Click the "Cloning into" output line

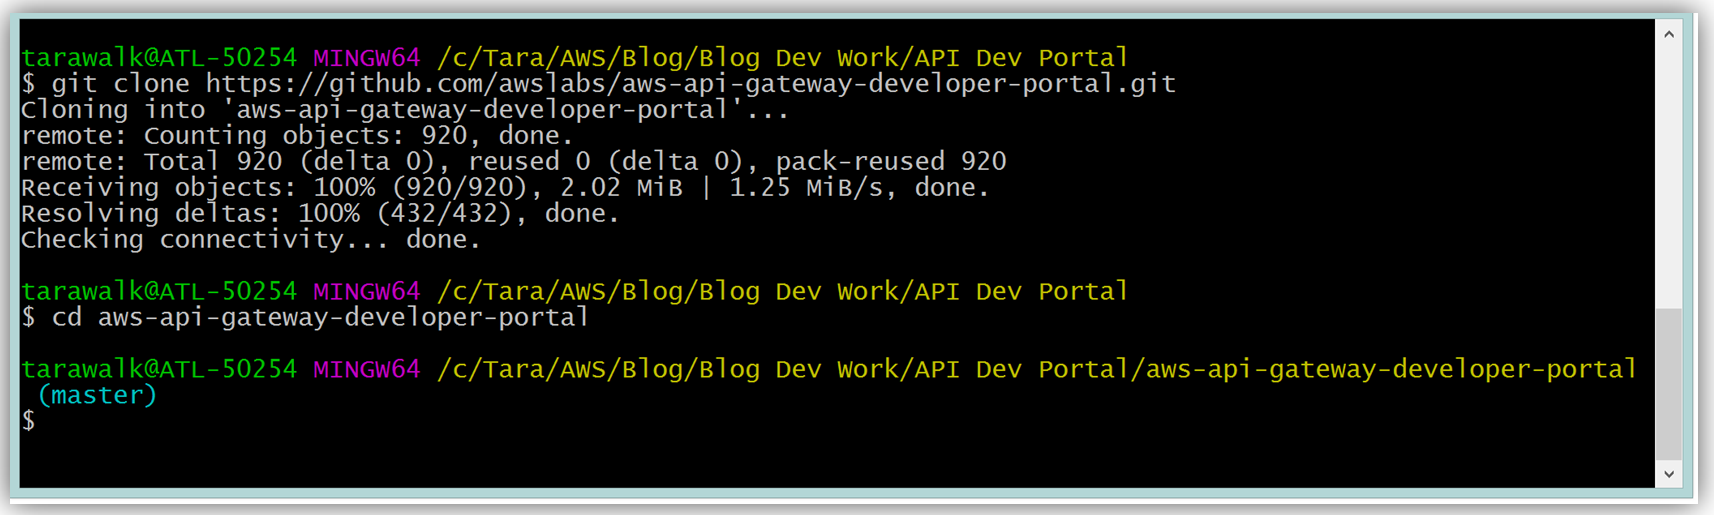pyautogui.click(x=405, y=110)
